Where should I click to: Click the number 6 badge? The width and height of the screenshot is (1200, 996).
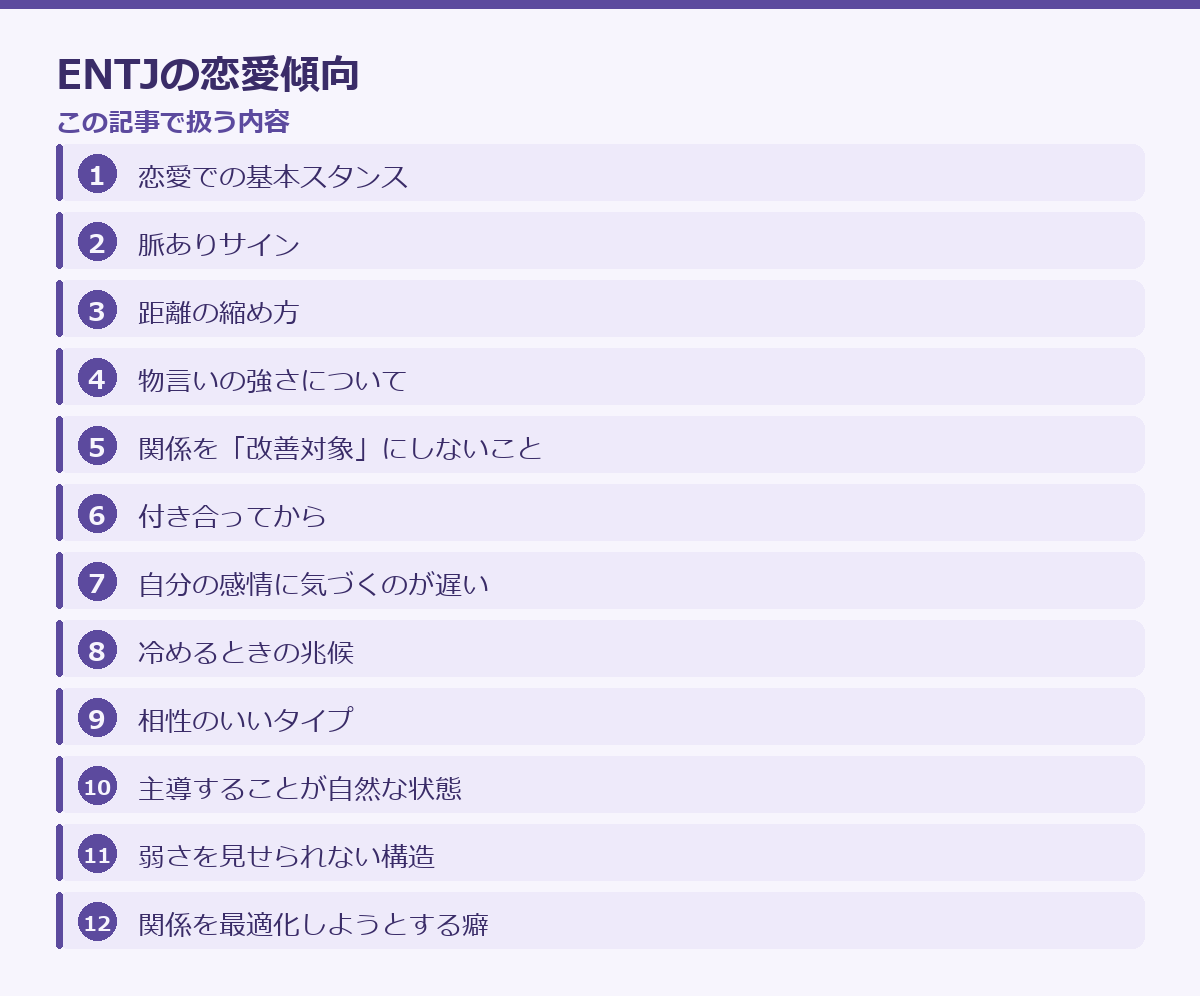point(97,515)
